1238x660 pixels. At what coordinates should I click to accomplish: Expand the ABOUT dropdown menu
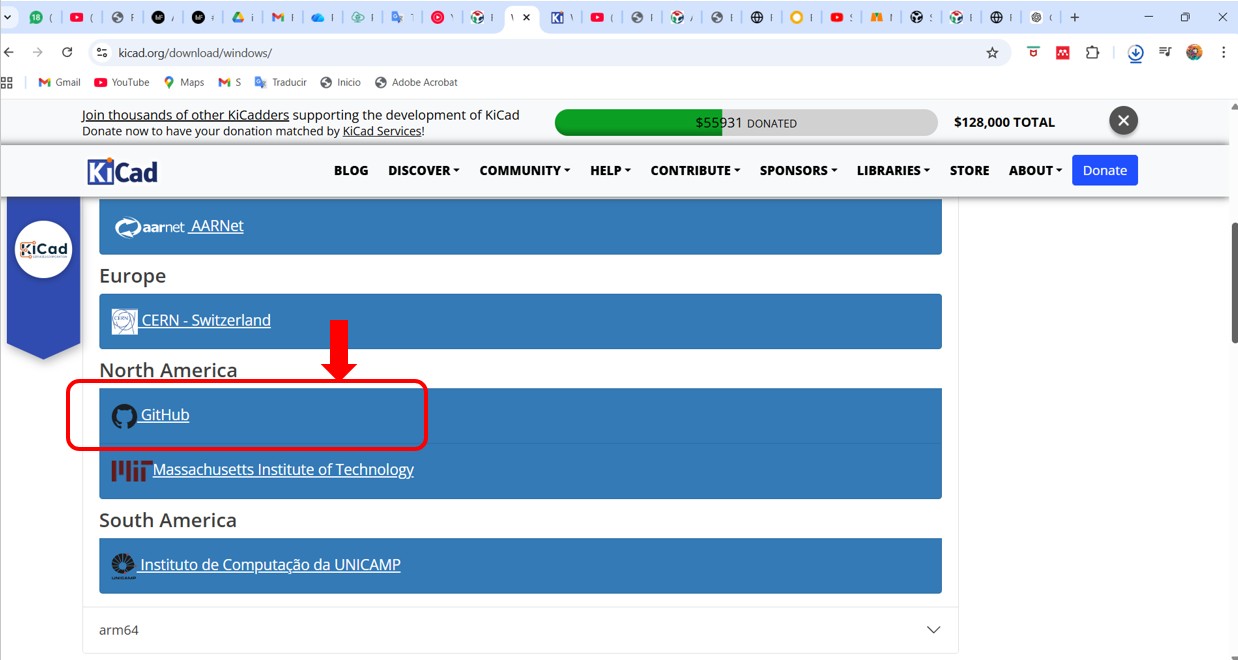(x=1035, y=171)
